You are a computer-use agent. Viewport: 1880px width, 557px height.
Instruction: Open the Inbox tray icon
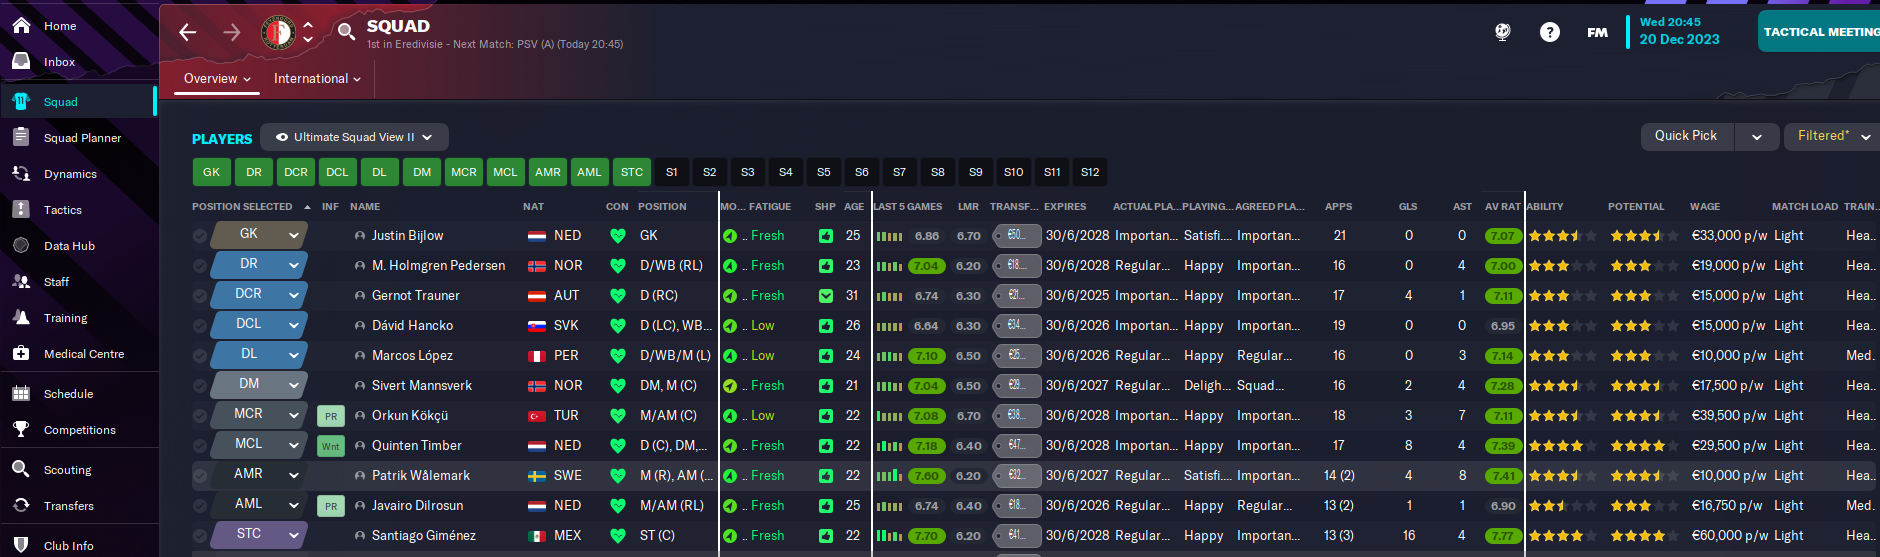pyautogui.click(x=21, y=61)
